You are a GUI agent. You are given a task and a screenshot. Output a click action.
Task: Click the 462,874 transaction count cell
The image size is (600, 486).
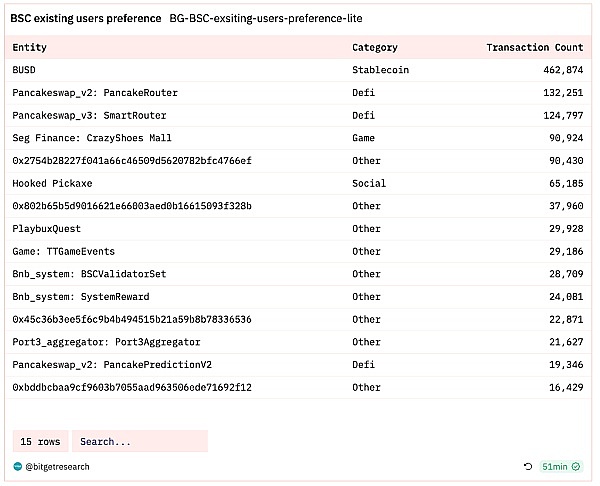pyautogui.click(x=561, y=70)
